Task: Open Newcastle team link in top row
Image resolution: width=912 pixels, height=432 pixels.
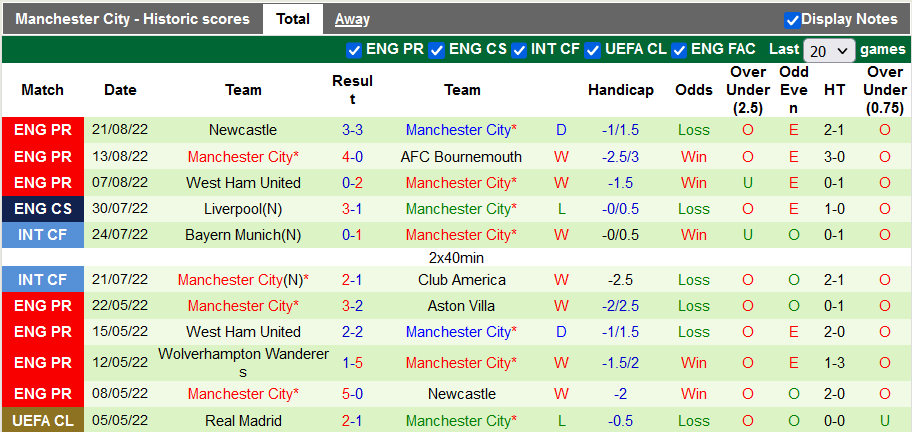Action: tap(243, 130)
